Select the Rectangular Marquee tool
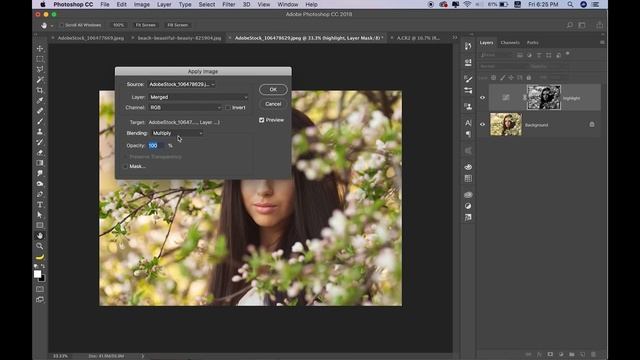Screen dimensions: 640x360 click(40, 59)
